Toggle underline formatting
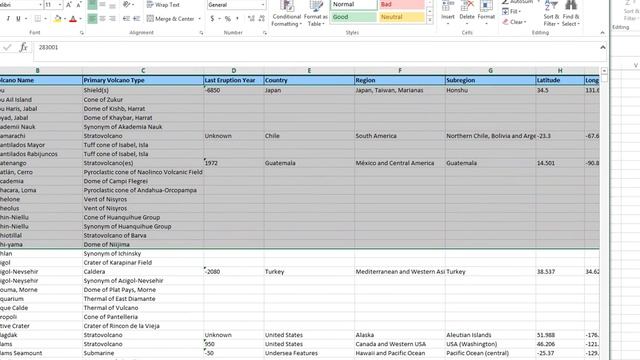The height and width of the screenshot is (360, 640). [18, 19]
